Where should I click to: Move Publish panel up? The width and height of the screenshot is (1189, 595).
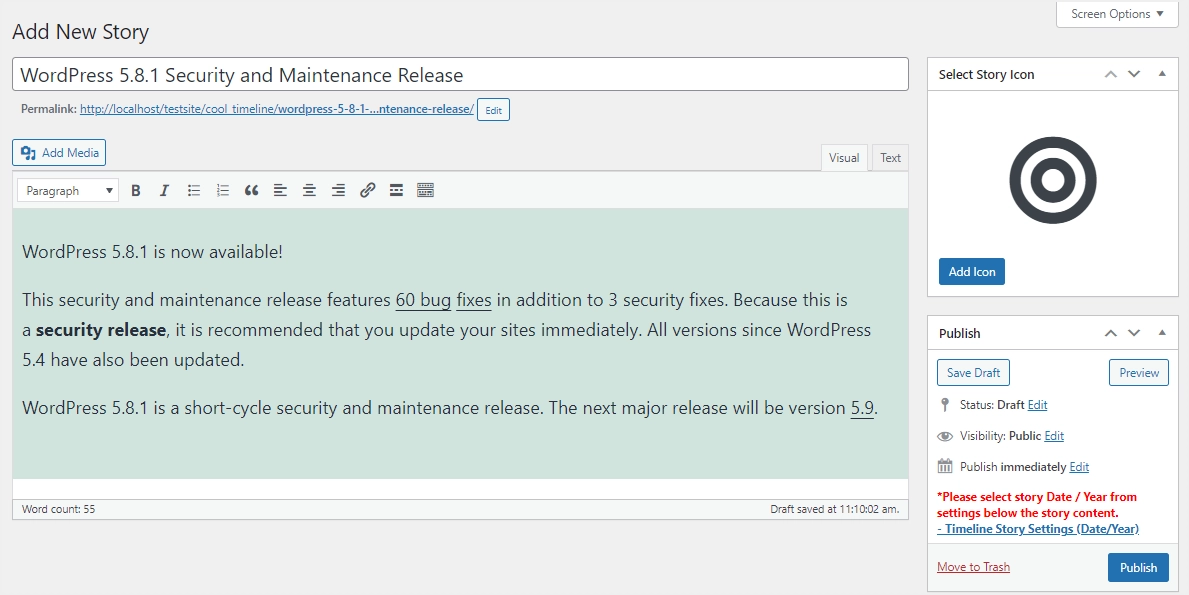pyautogui.click(x=1111, y=333)
